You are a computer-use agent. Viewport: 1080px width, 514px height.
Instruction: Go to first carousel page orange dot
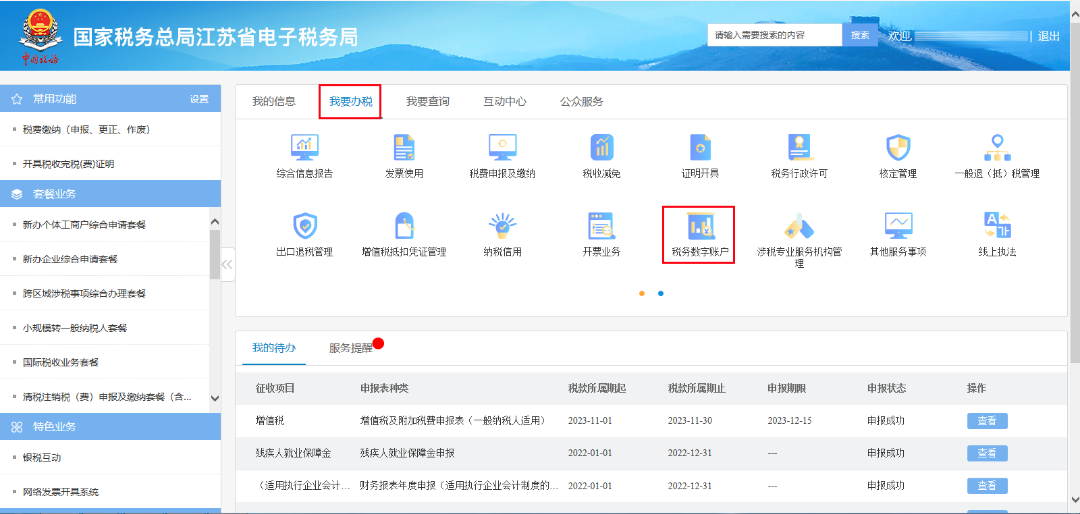tap(642, 294)
